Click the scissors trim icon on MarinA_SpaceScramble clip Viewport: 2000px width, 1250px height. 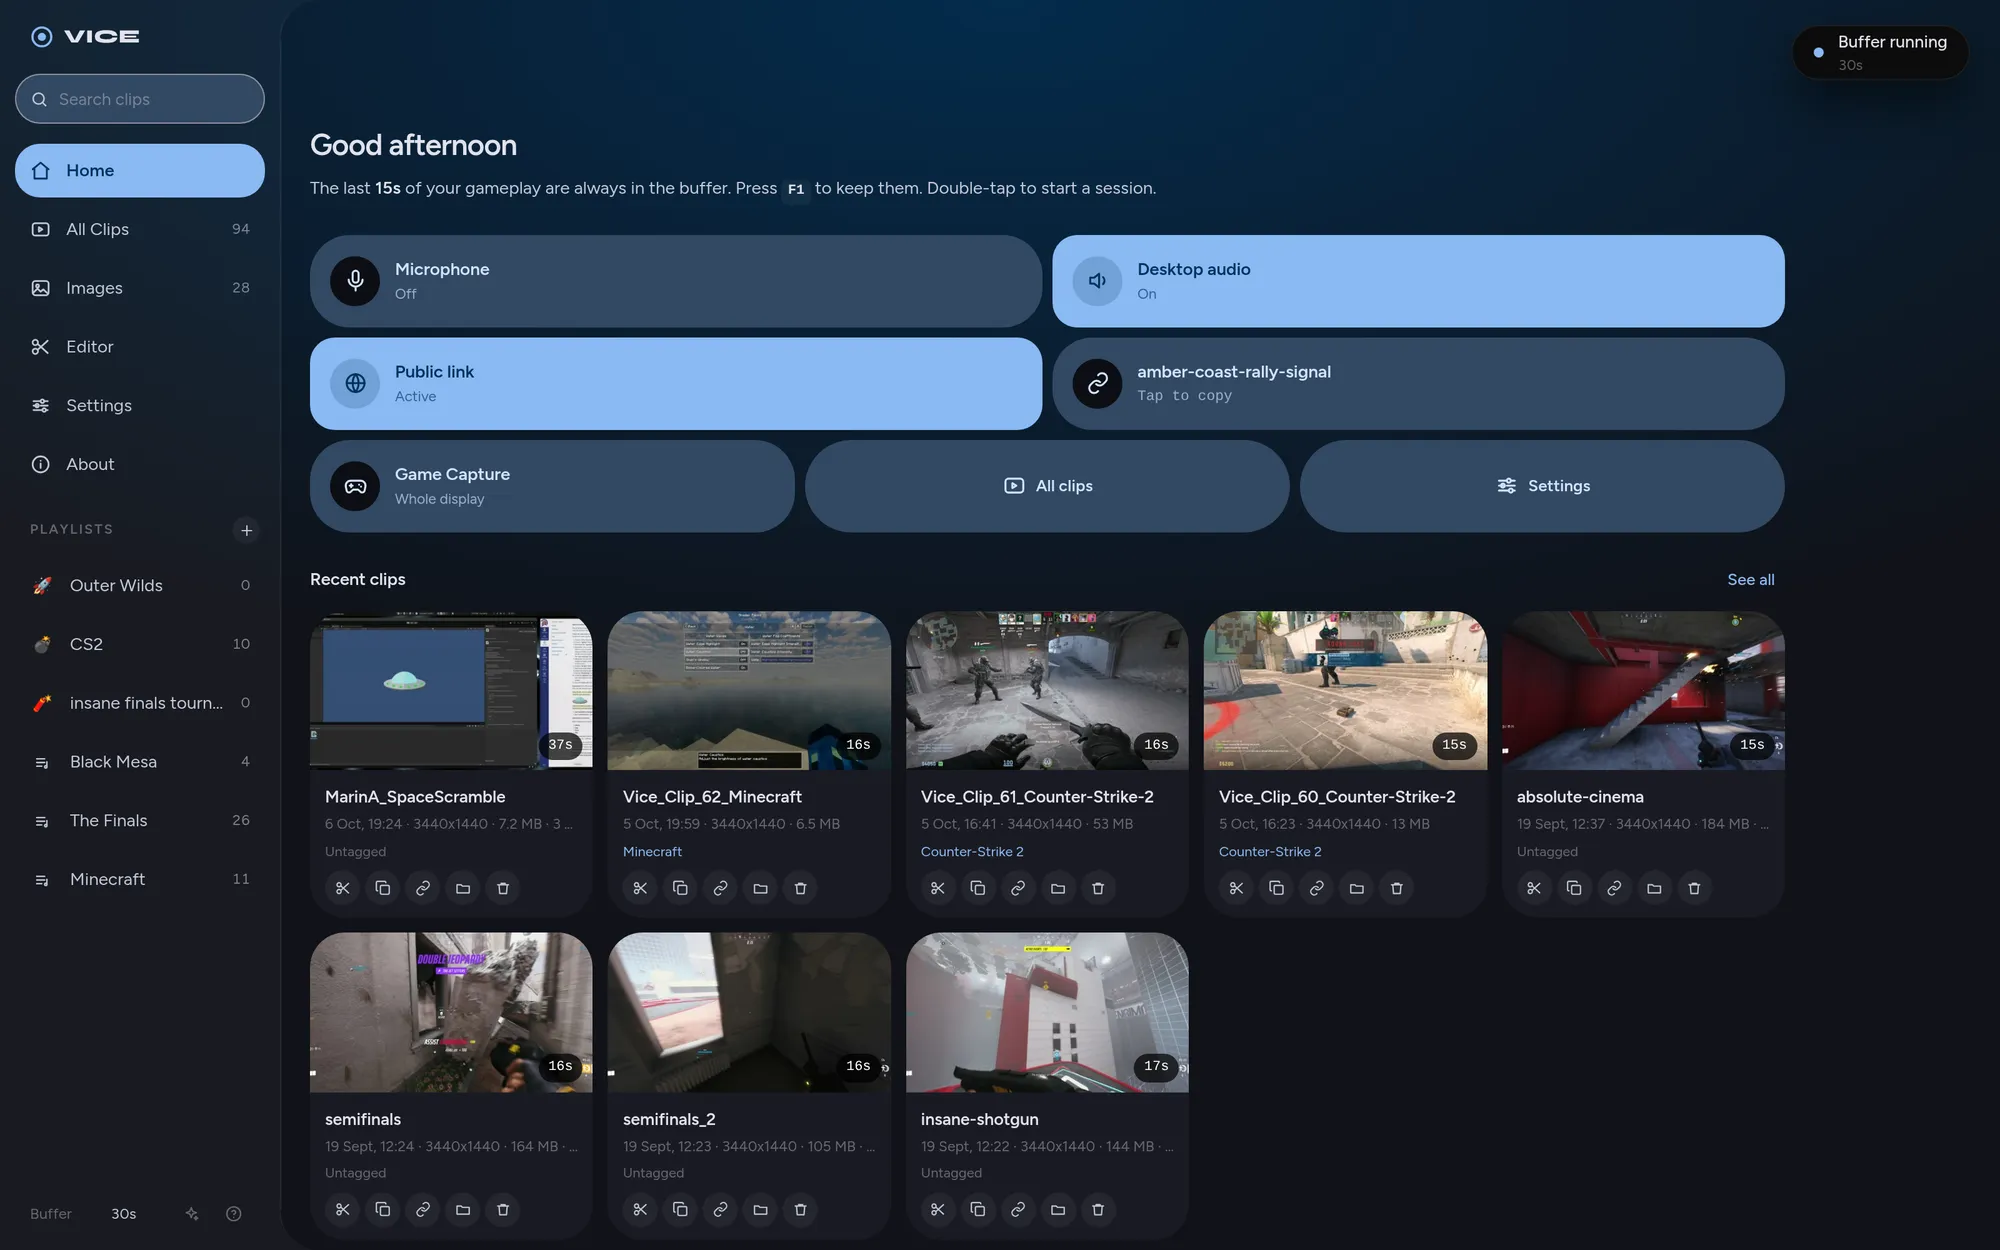point(342,888)
